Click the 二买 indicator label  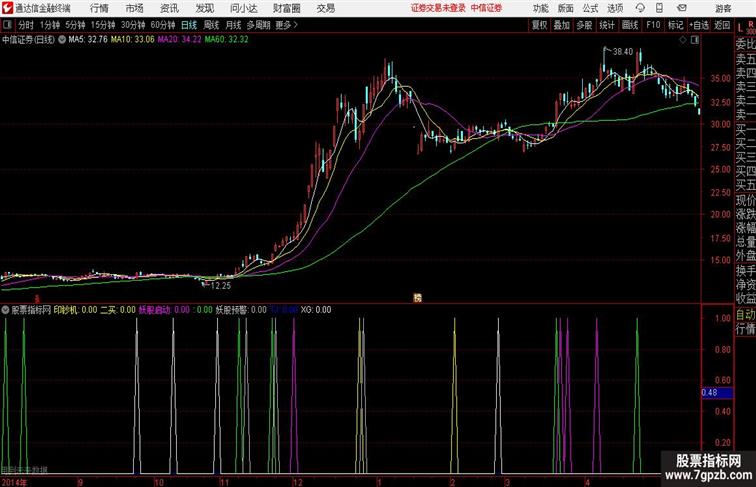(108, 310)
